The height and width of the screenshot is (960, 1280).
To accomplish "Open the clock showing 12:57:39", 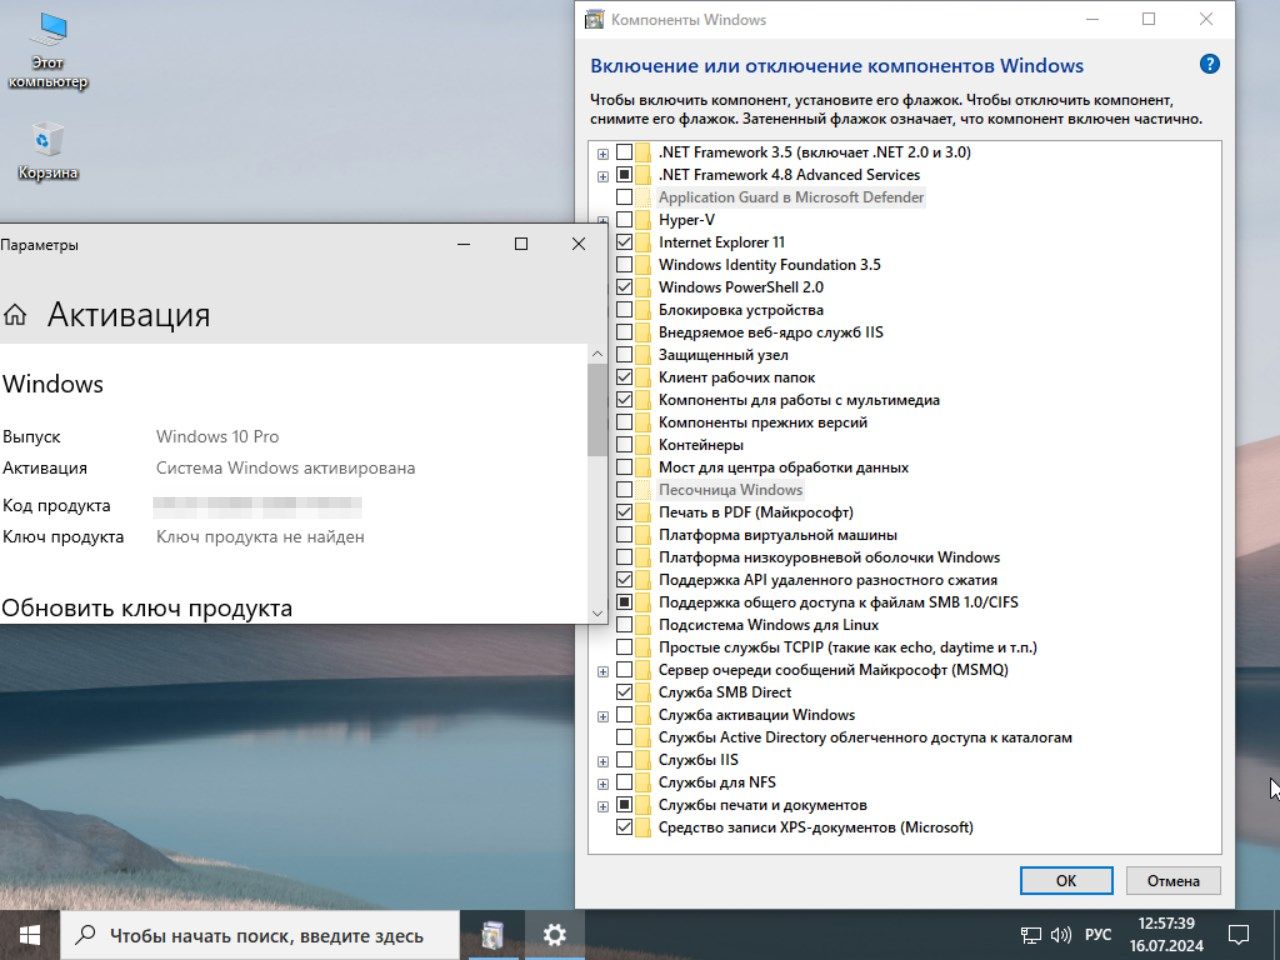I will pos(1166,934).
